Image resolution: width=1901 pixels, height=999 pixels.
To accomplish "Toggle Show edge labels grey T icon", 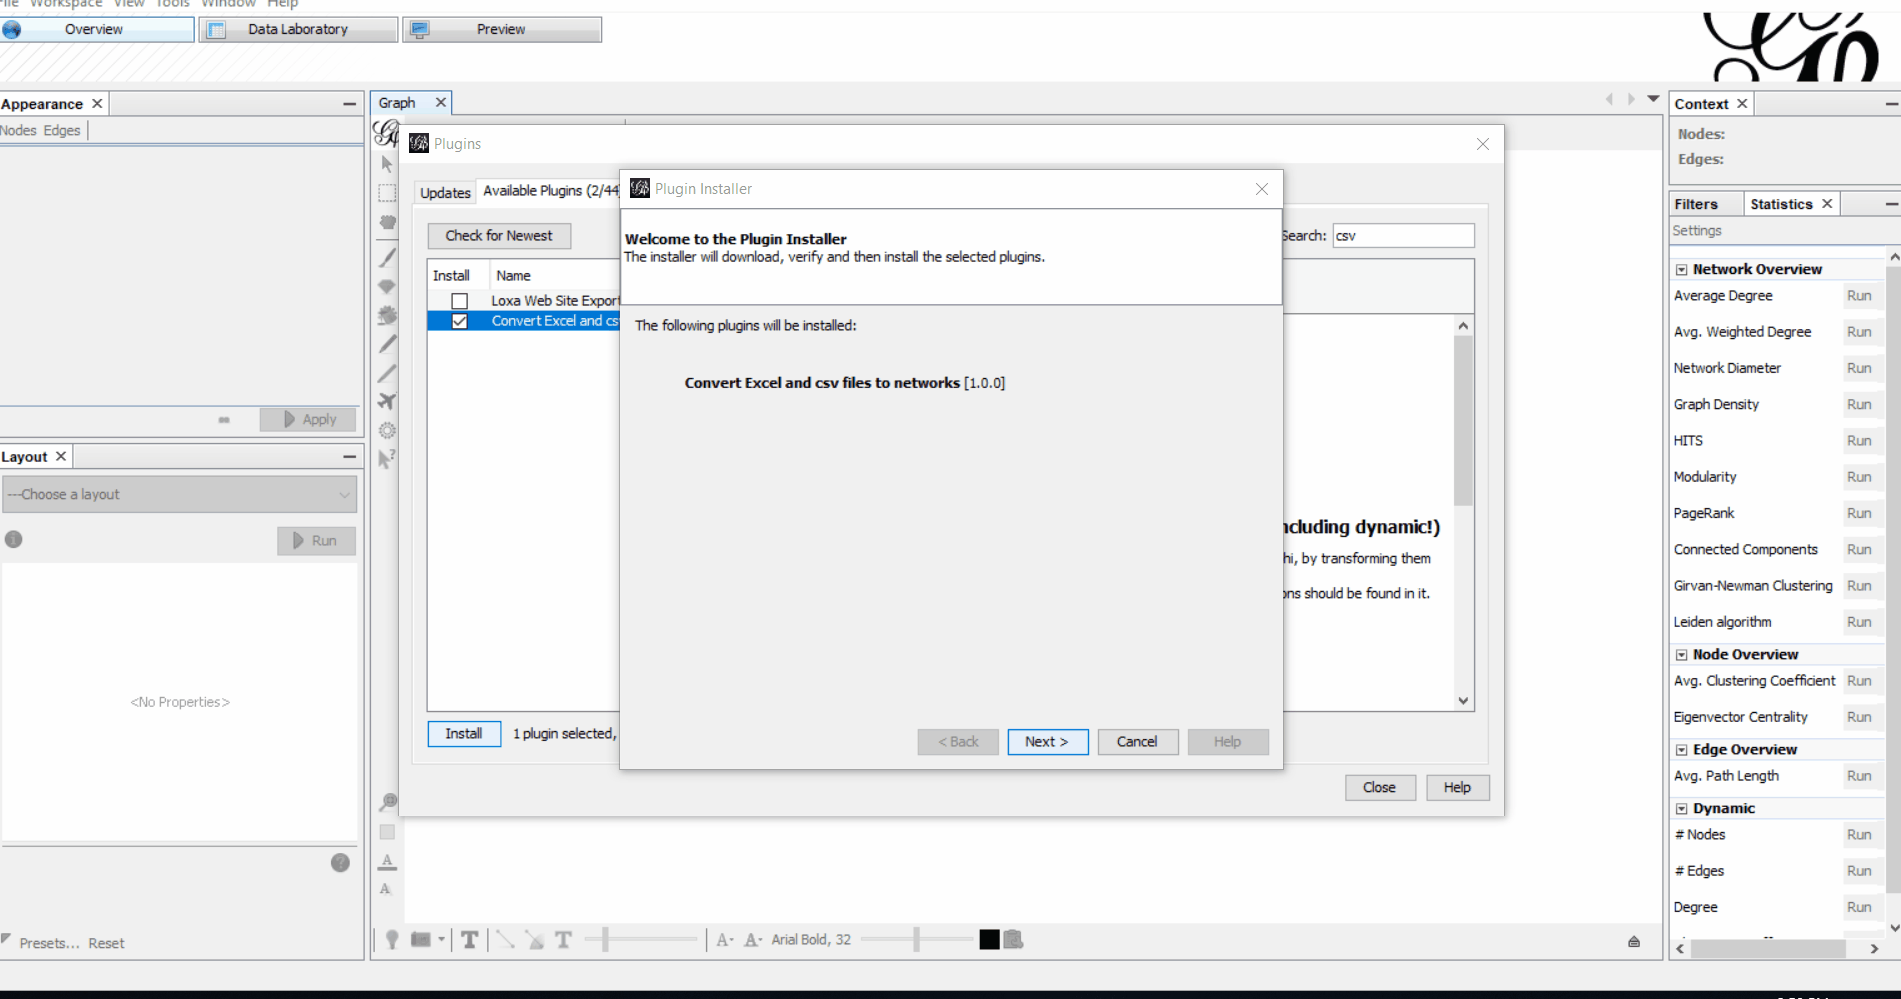I will [563, 939].
